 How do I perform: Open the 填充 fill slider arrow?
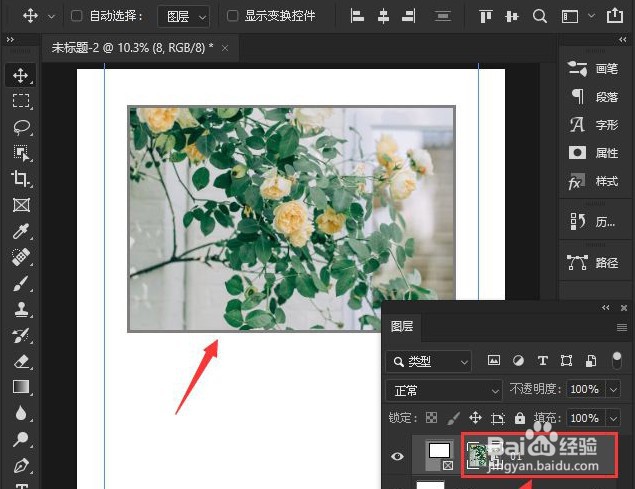click(614, 418)
